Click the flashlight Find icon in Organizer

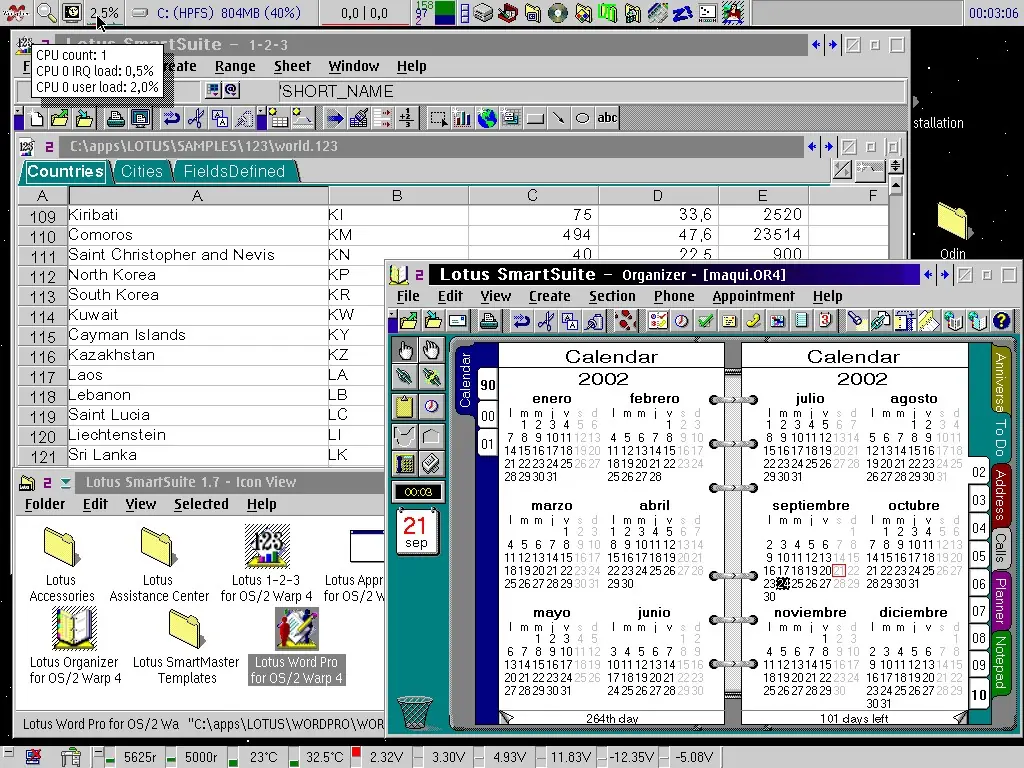(x=855, y=321)
